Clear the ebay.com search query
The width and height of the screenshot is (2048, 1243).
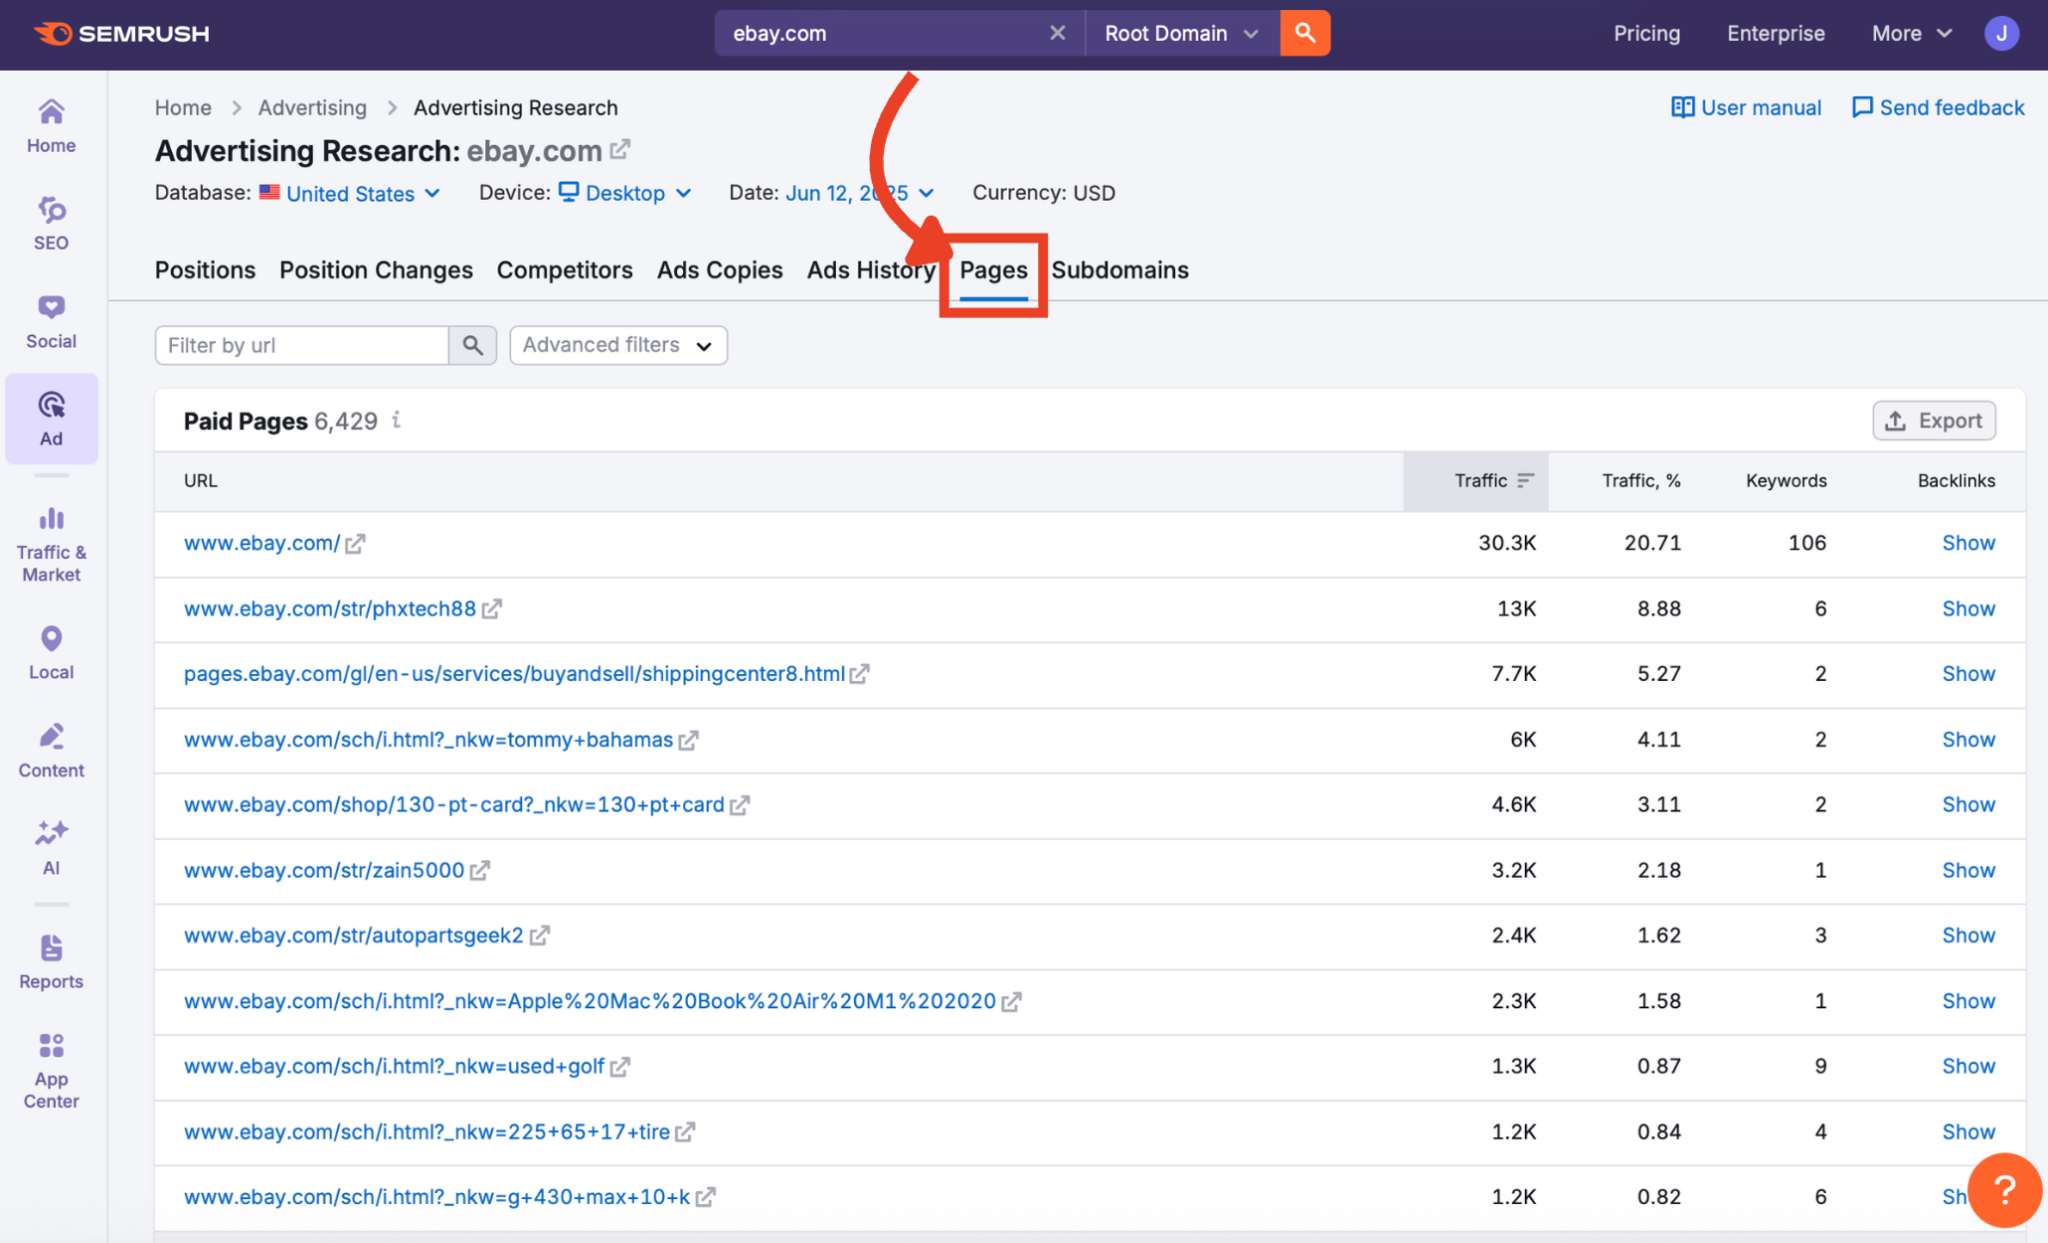(x=1057, y=32)
